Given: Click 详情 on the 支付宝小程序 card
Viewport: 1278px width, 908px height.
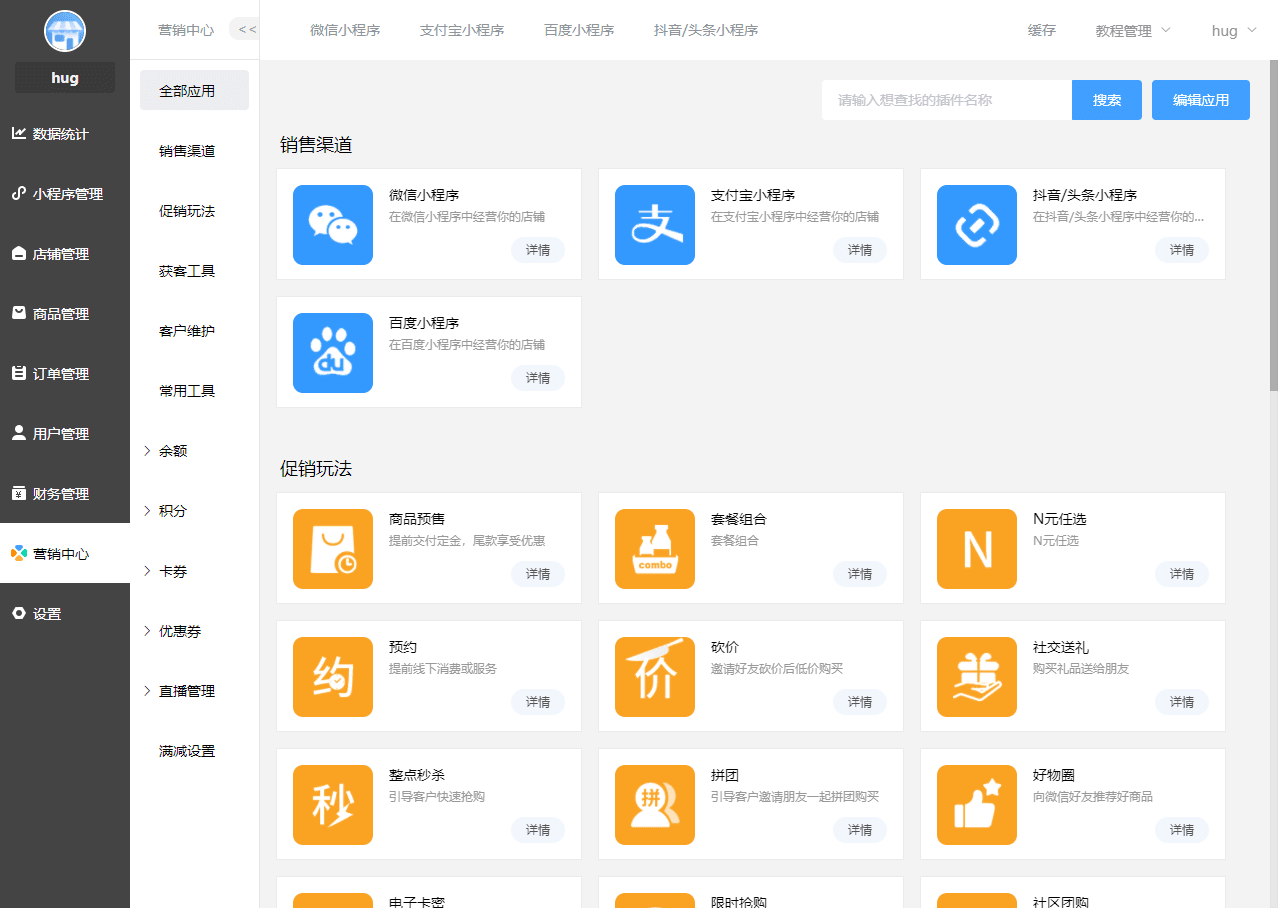Looking at the screenshot, I should click(860, 250).
